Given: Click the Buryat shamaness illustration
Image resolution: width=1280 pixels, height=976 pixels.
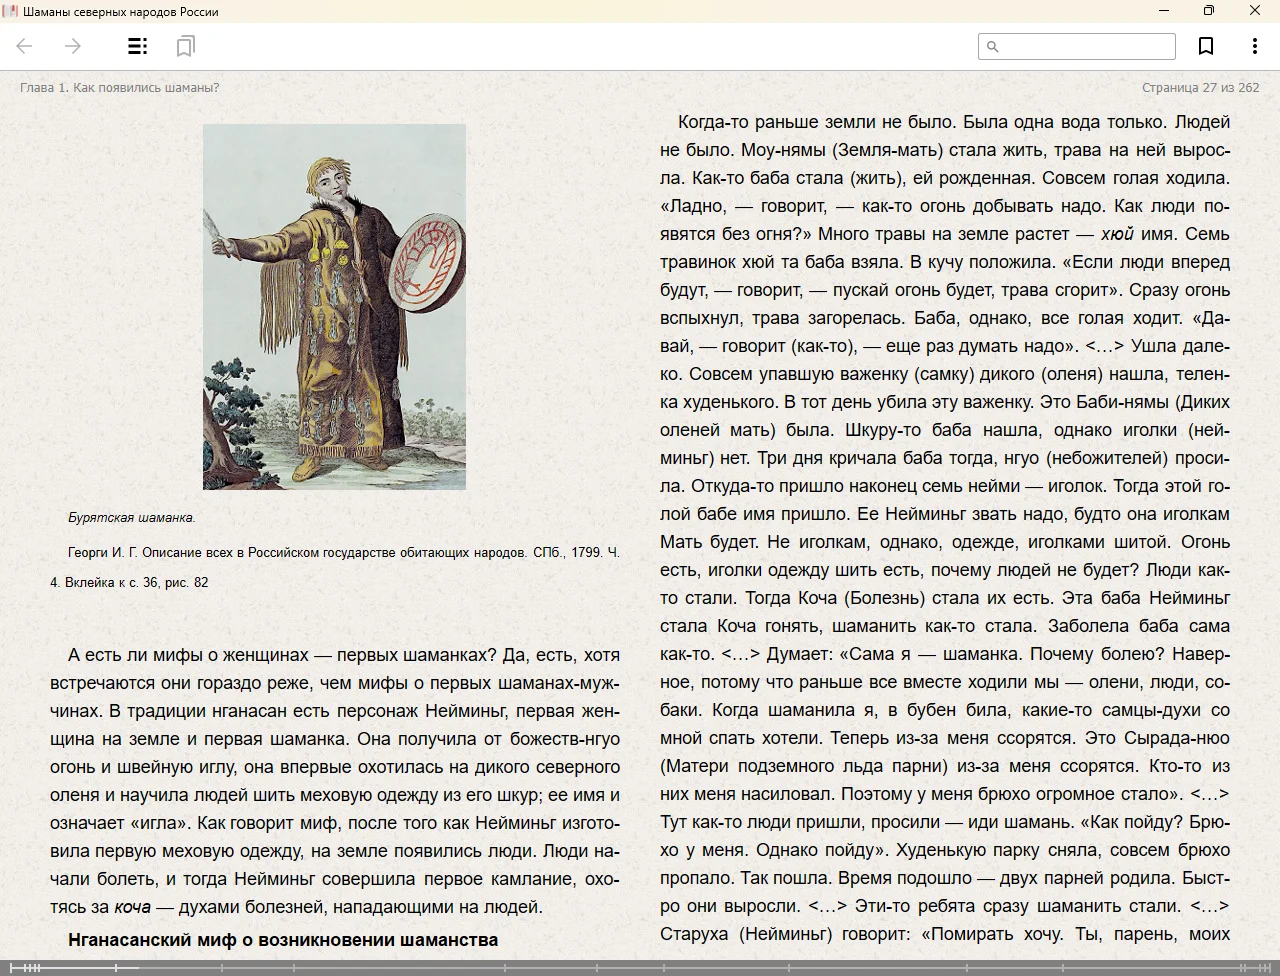Looking at the screenshot, I should [334, 306].
